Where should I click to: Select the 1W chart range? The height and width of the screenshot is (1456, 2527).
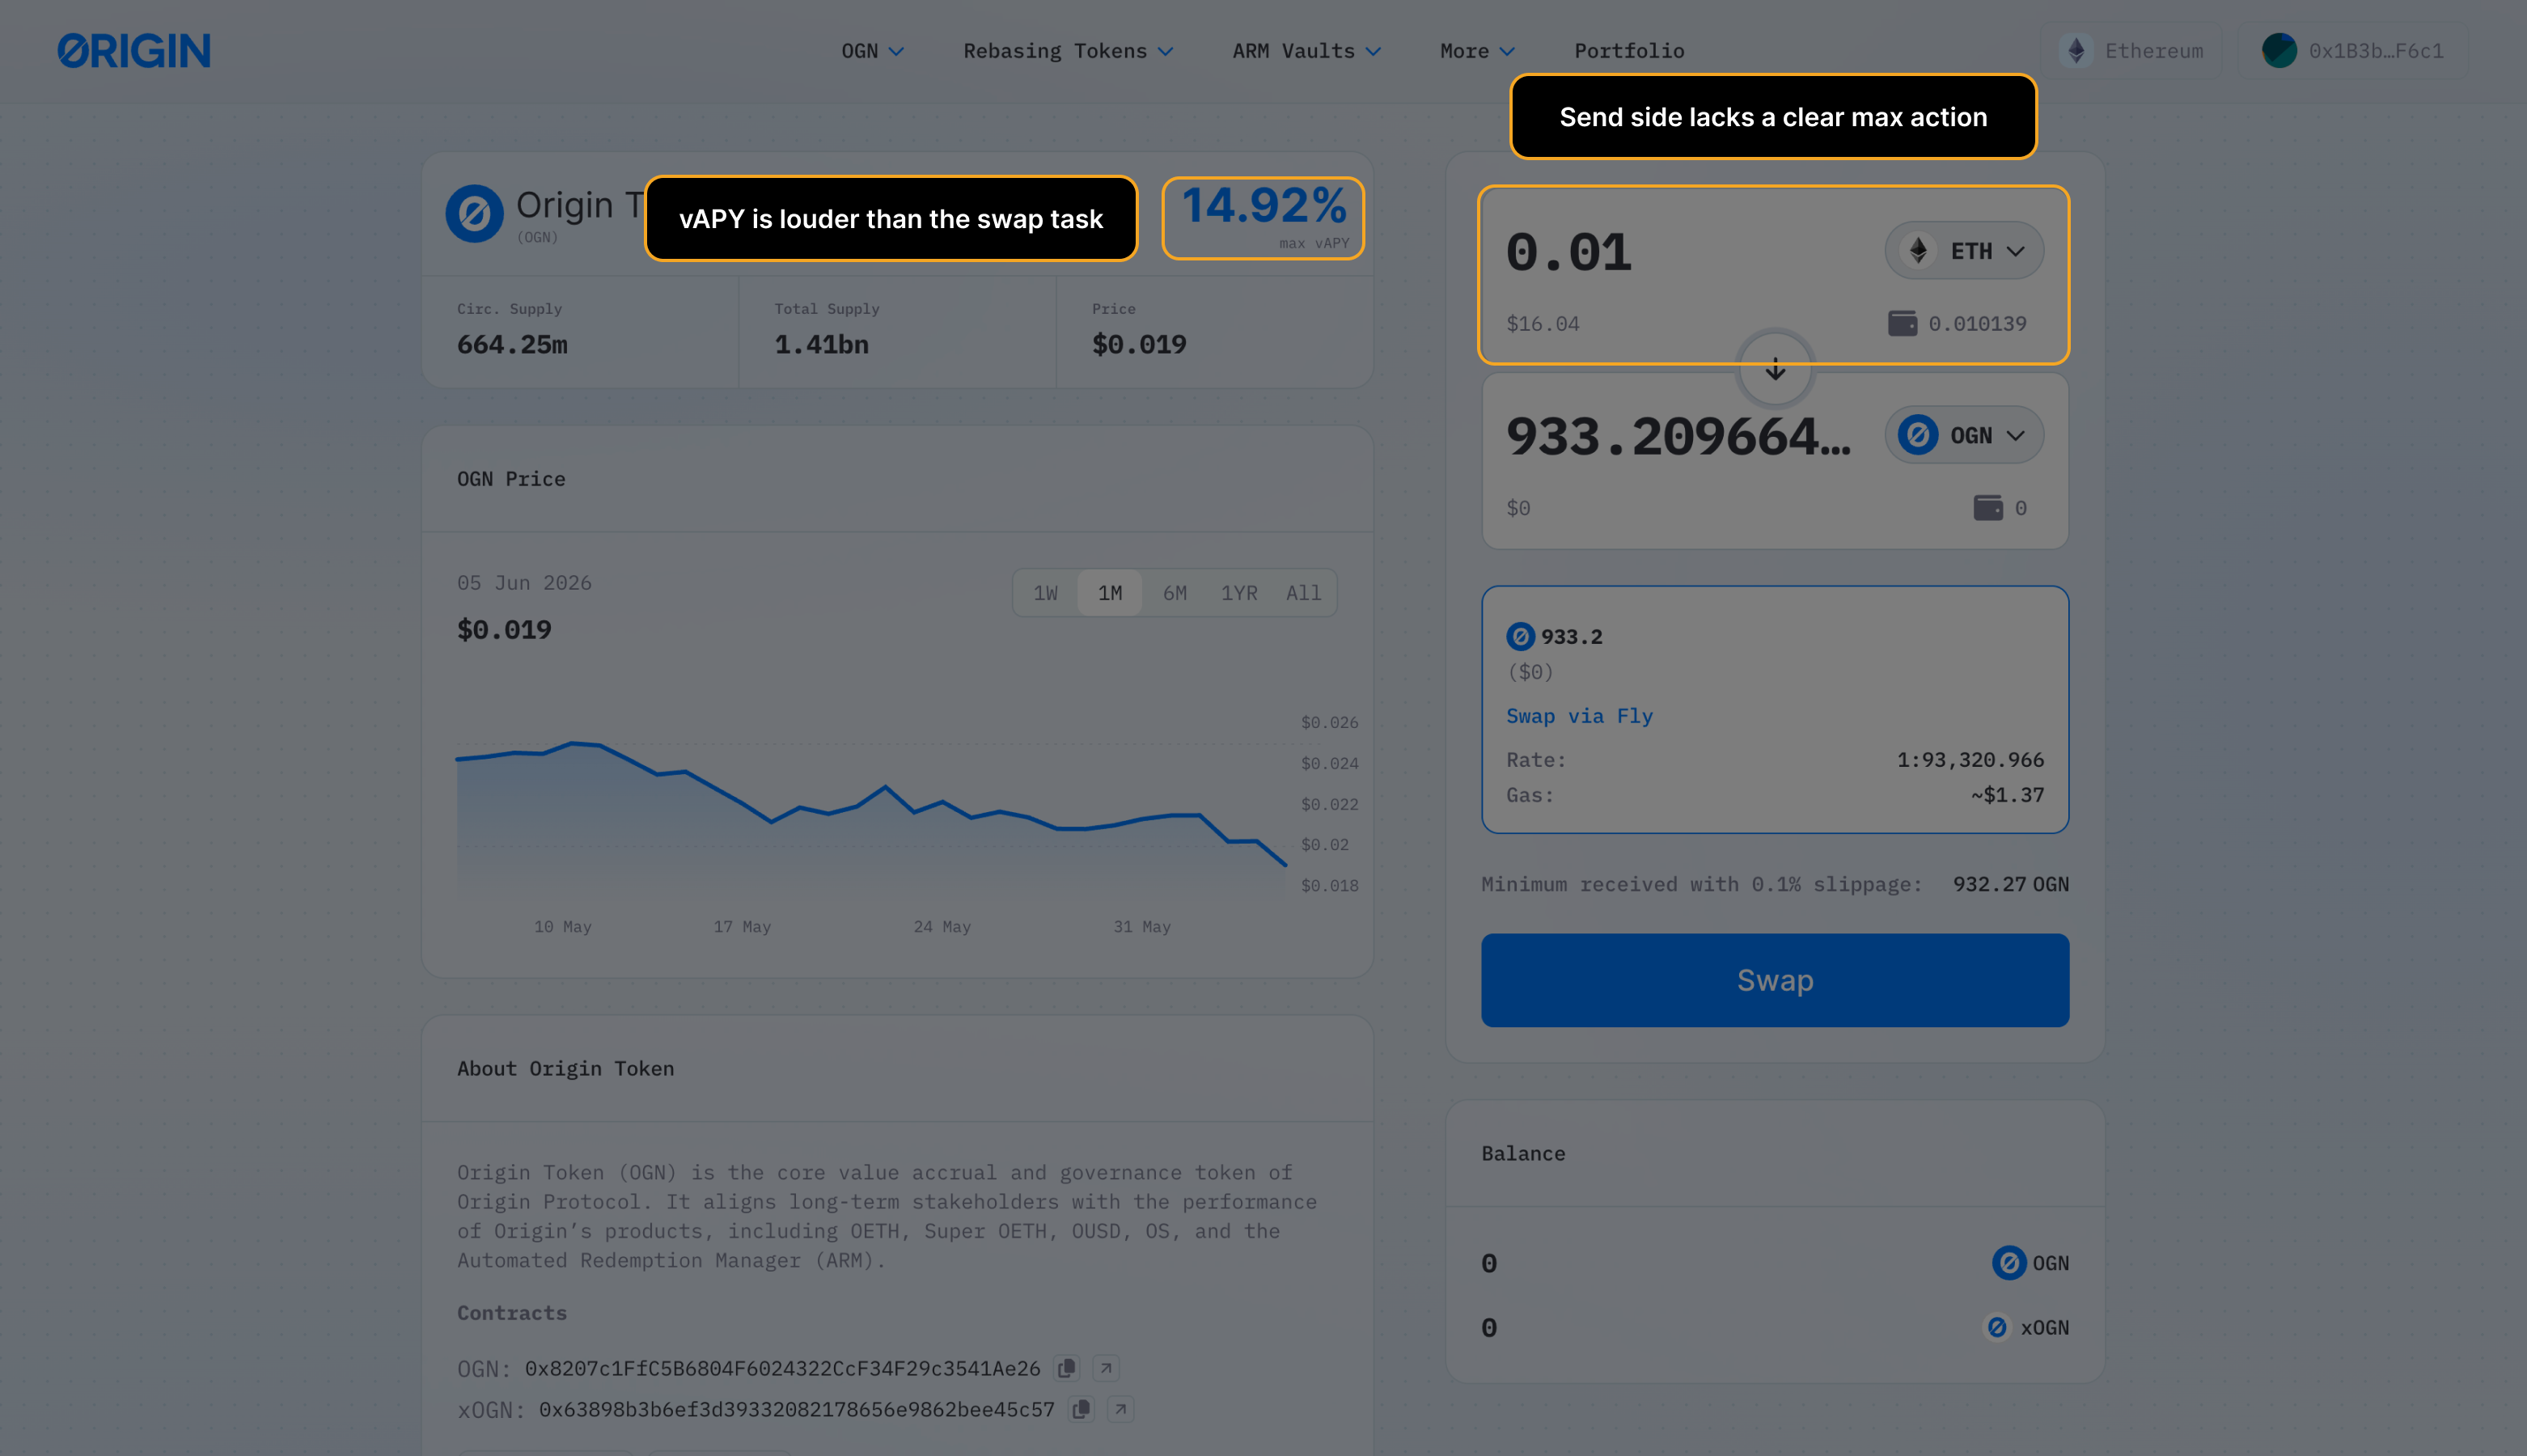1045,593
